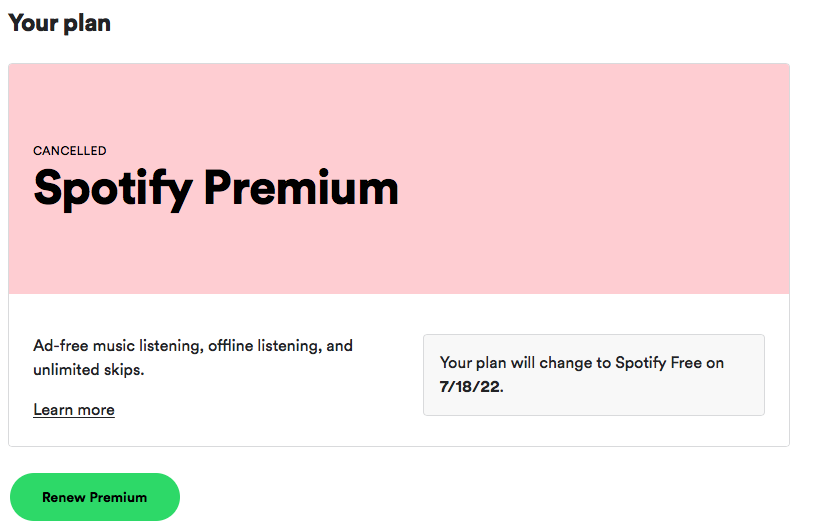Click the word plan in page heading

(87, 24)
